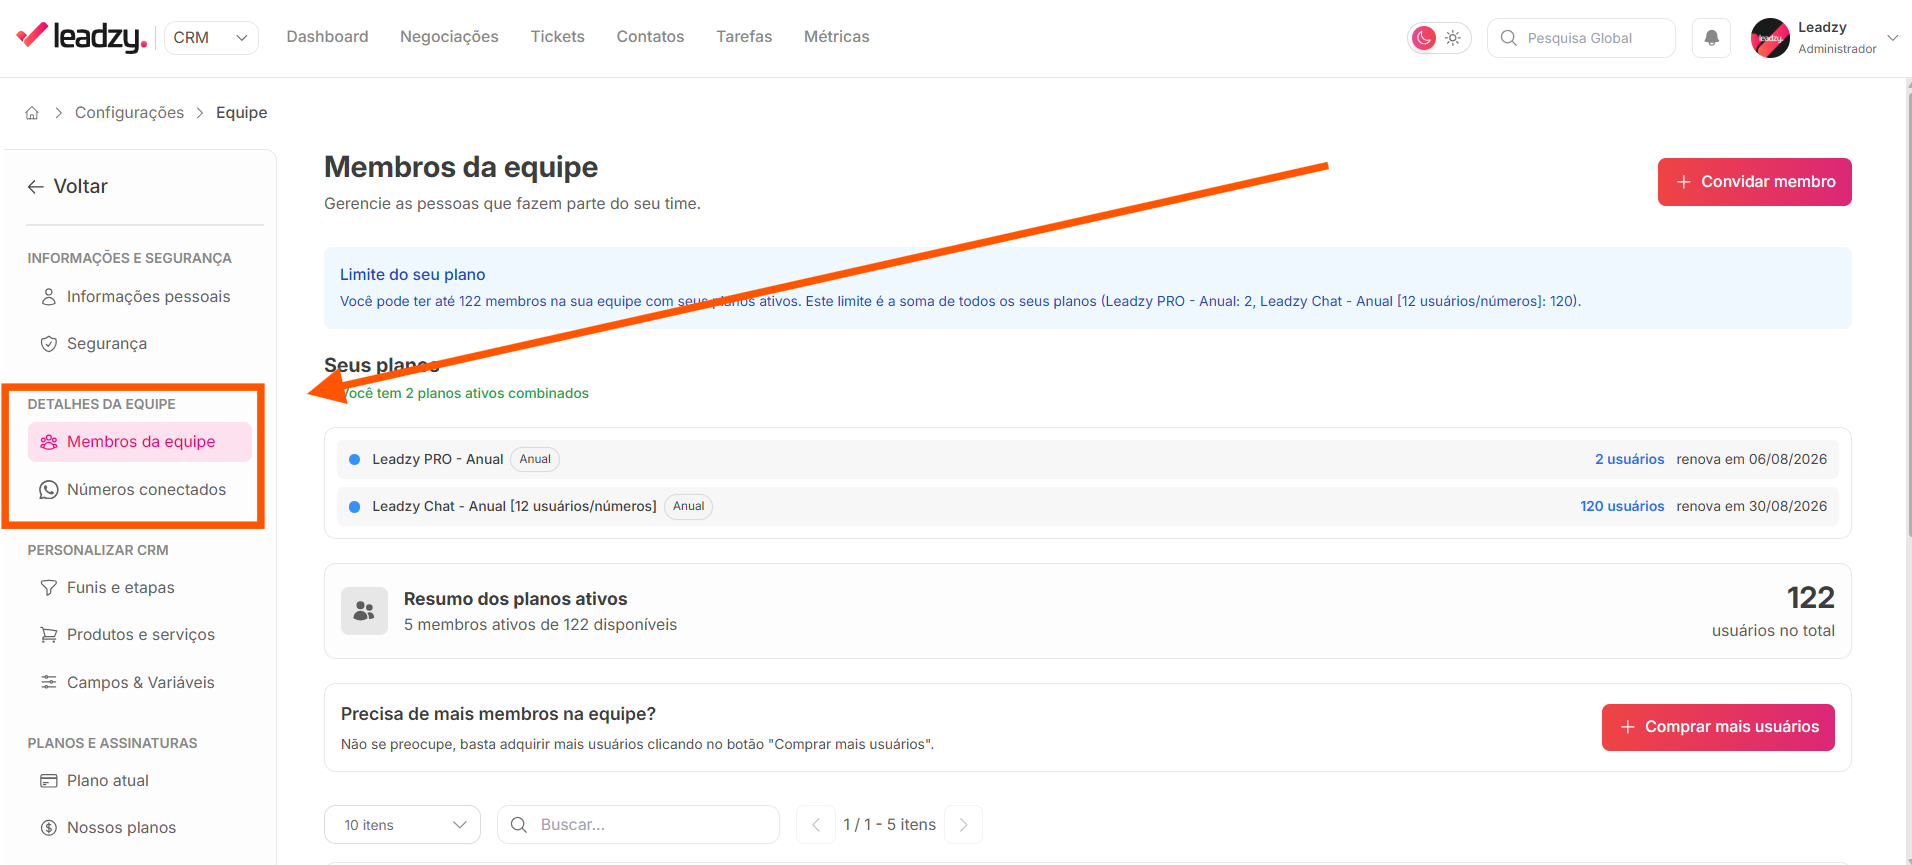Click the Voltar back arrow
This screenshot has width=1912, height=865.
pyautogui.click(x=36, y=187)
